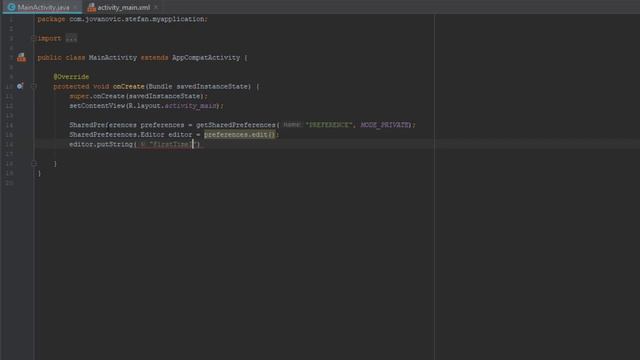Click the 'extends' keyword
640x360 pixels.
click(x=154, y=58)
